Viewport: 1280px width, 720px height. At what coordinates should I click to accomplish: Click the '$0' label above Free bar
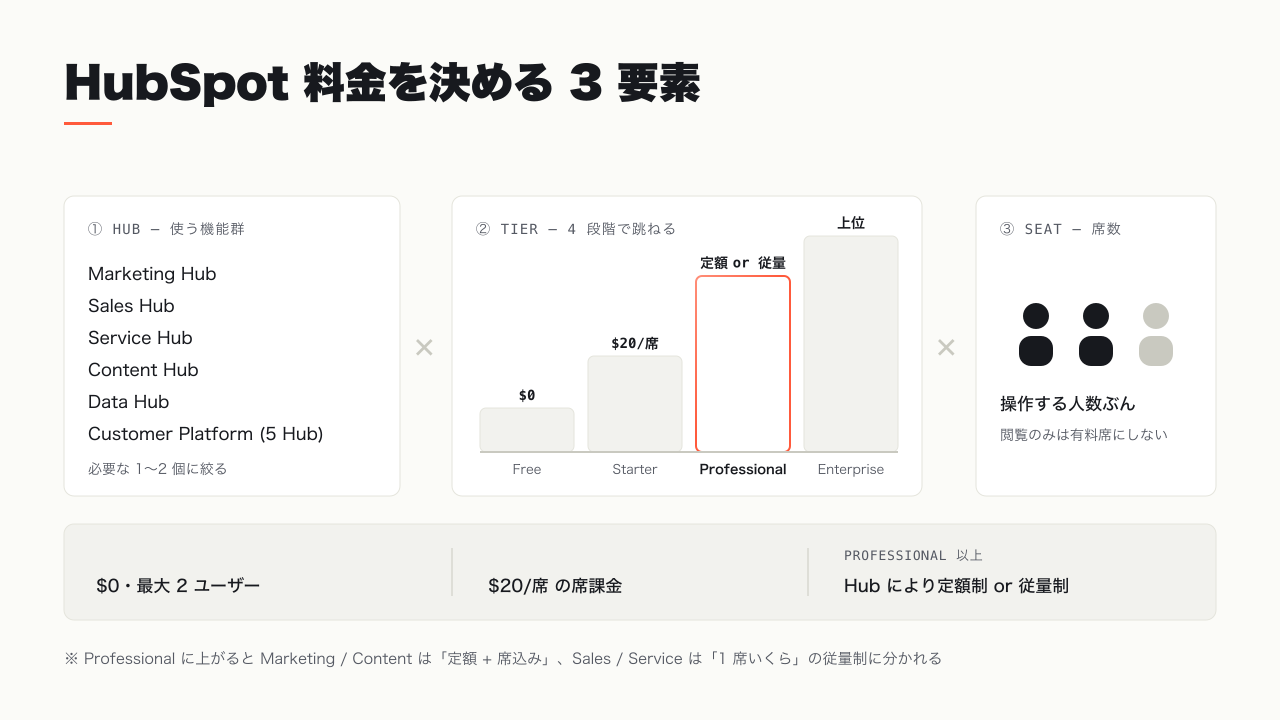[x=527, y=395]
